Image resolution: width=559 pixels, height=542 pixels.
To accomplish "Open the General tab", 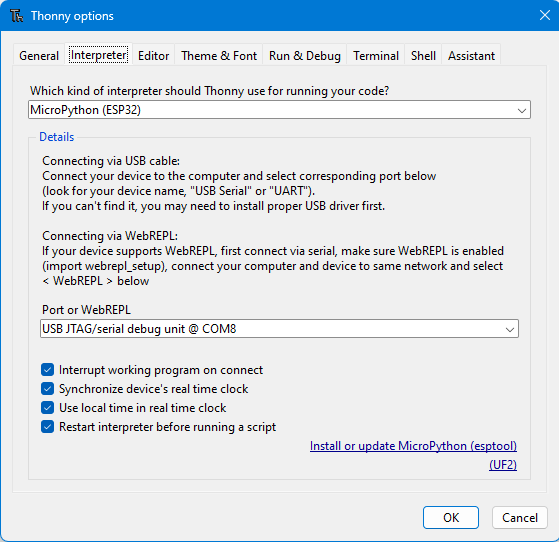I will pyautogui.click(x=39, y=56).
